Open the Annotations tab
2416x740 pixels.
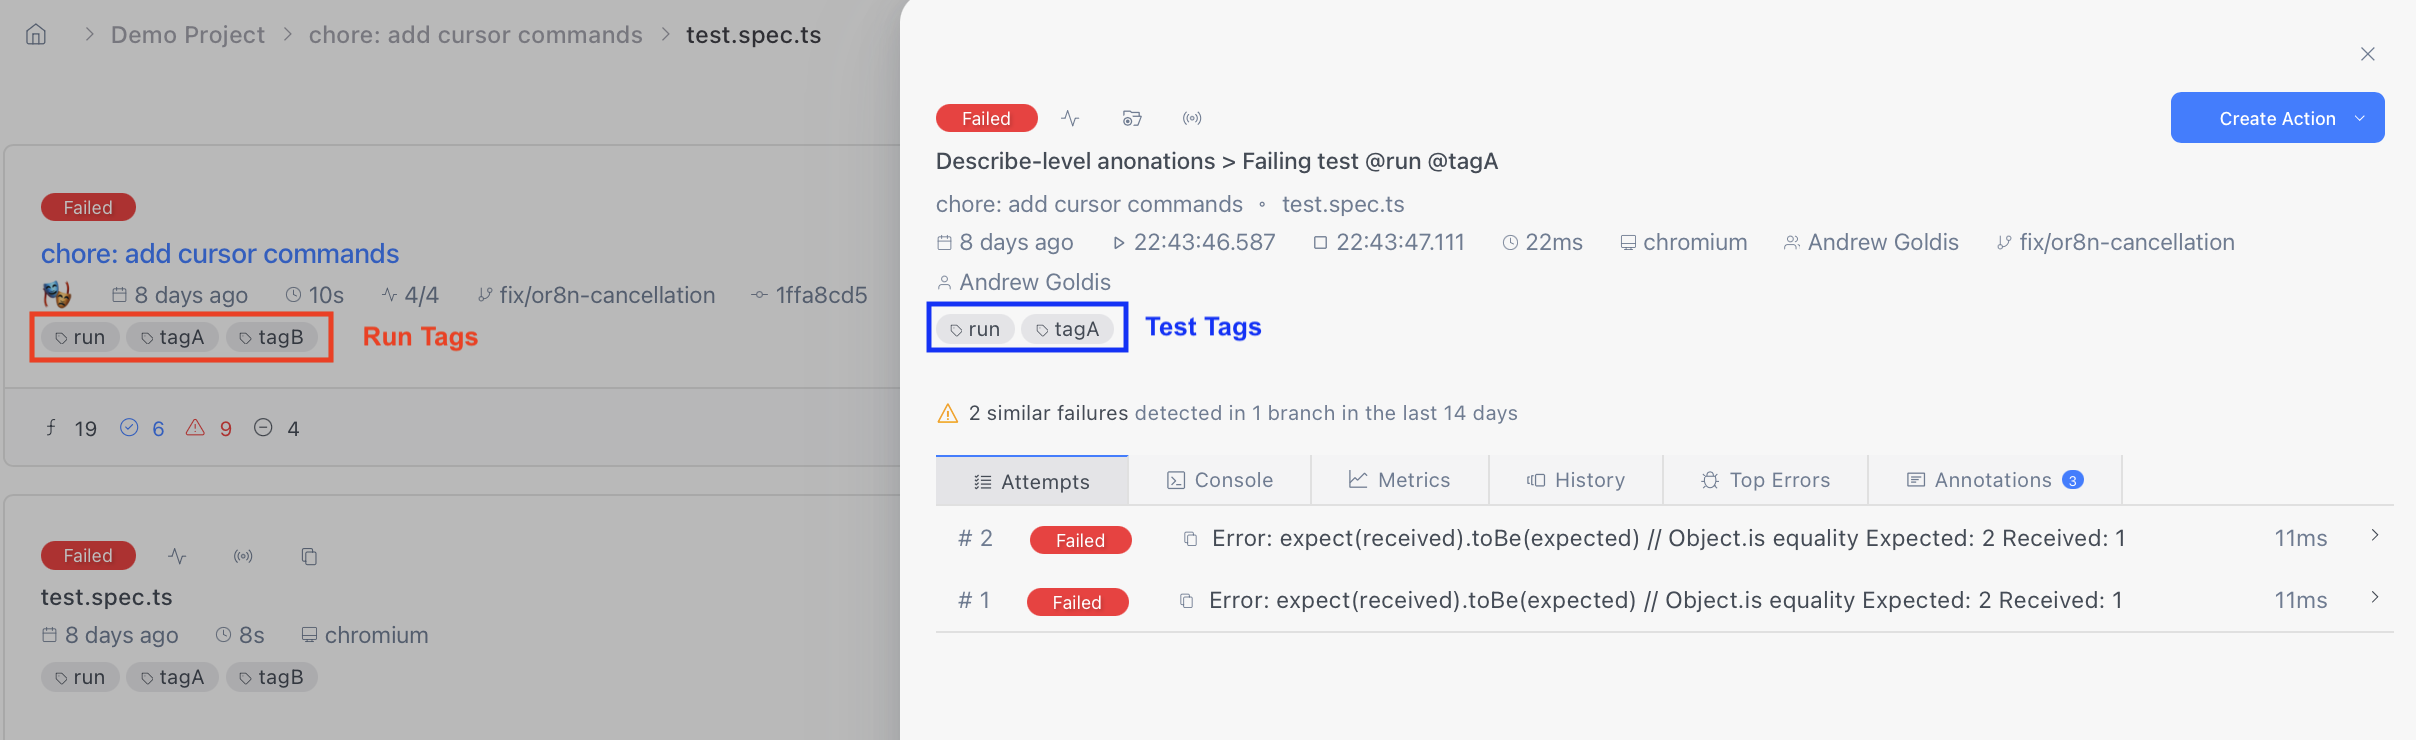coord(1994,481)
